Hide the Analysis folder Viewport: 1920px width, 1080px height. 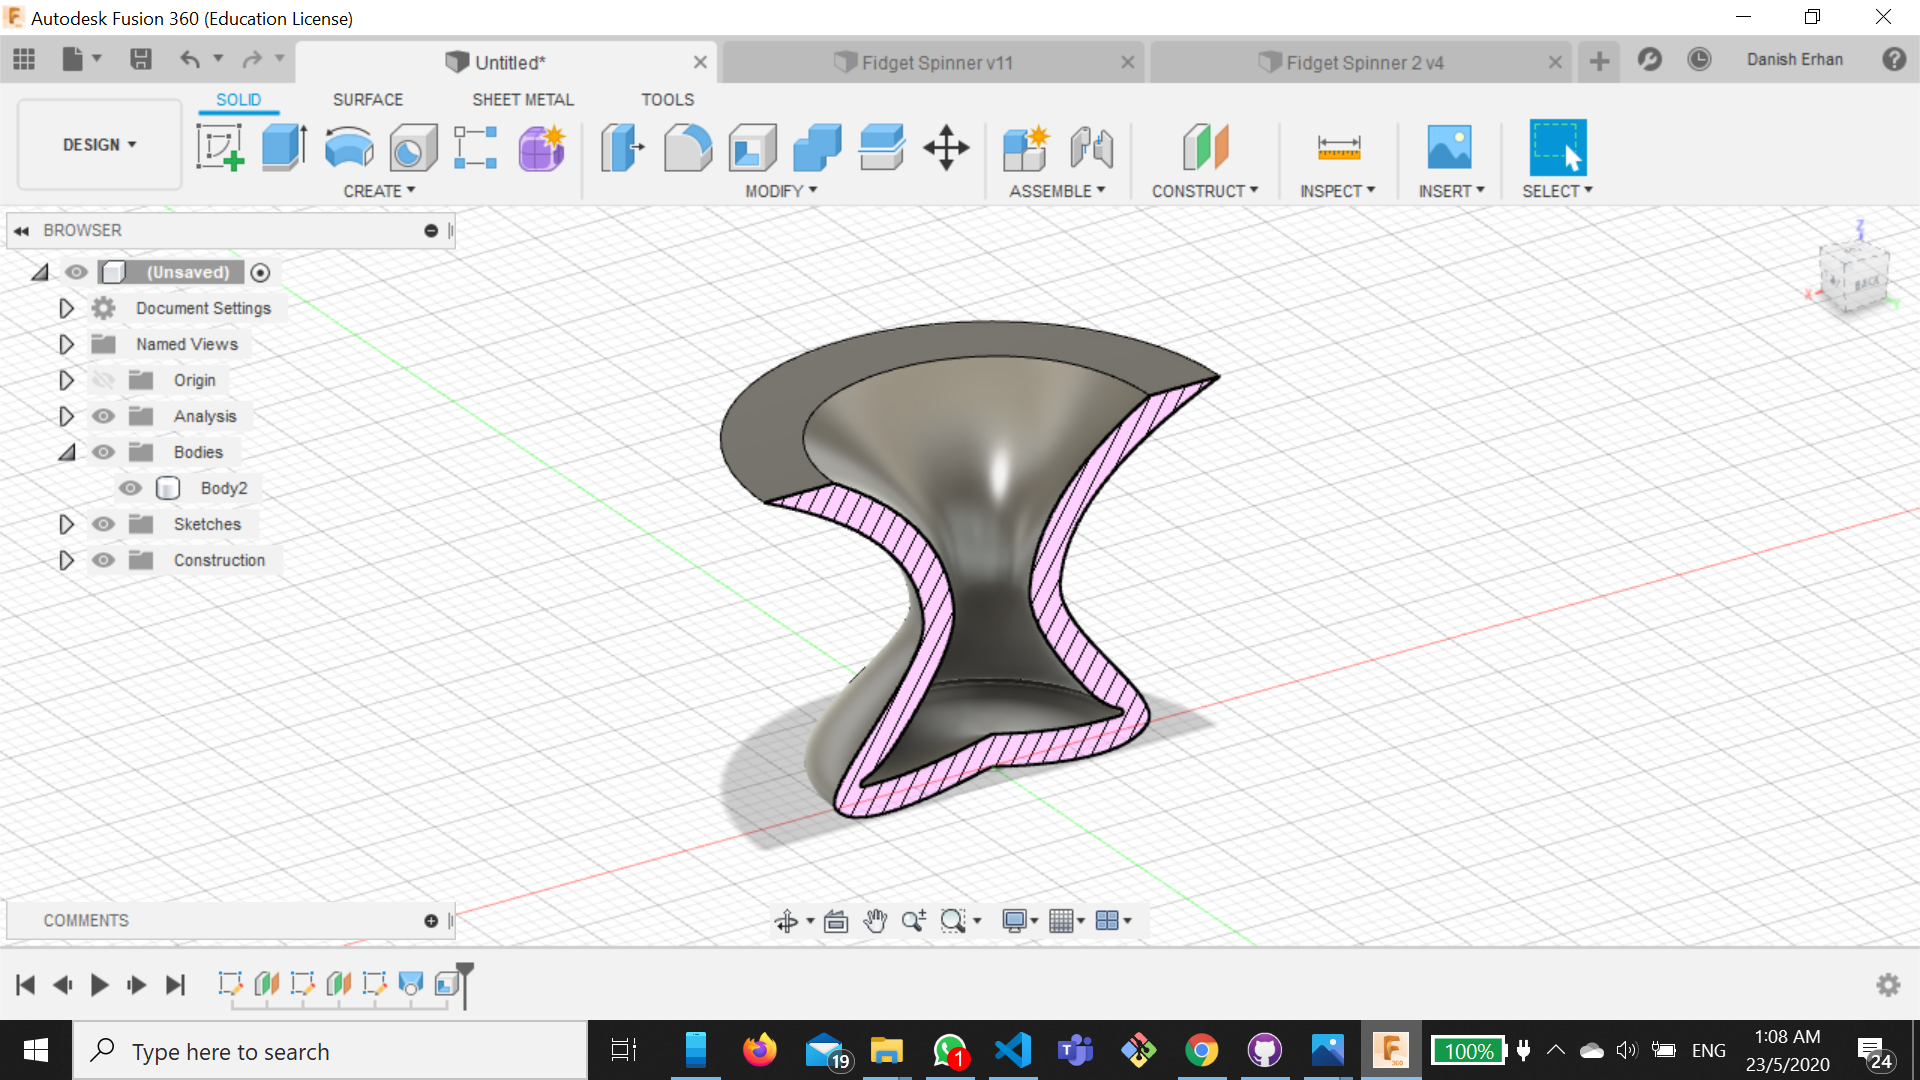coord(103,416)
